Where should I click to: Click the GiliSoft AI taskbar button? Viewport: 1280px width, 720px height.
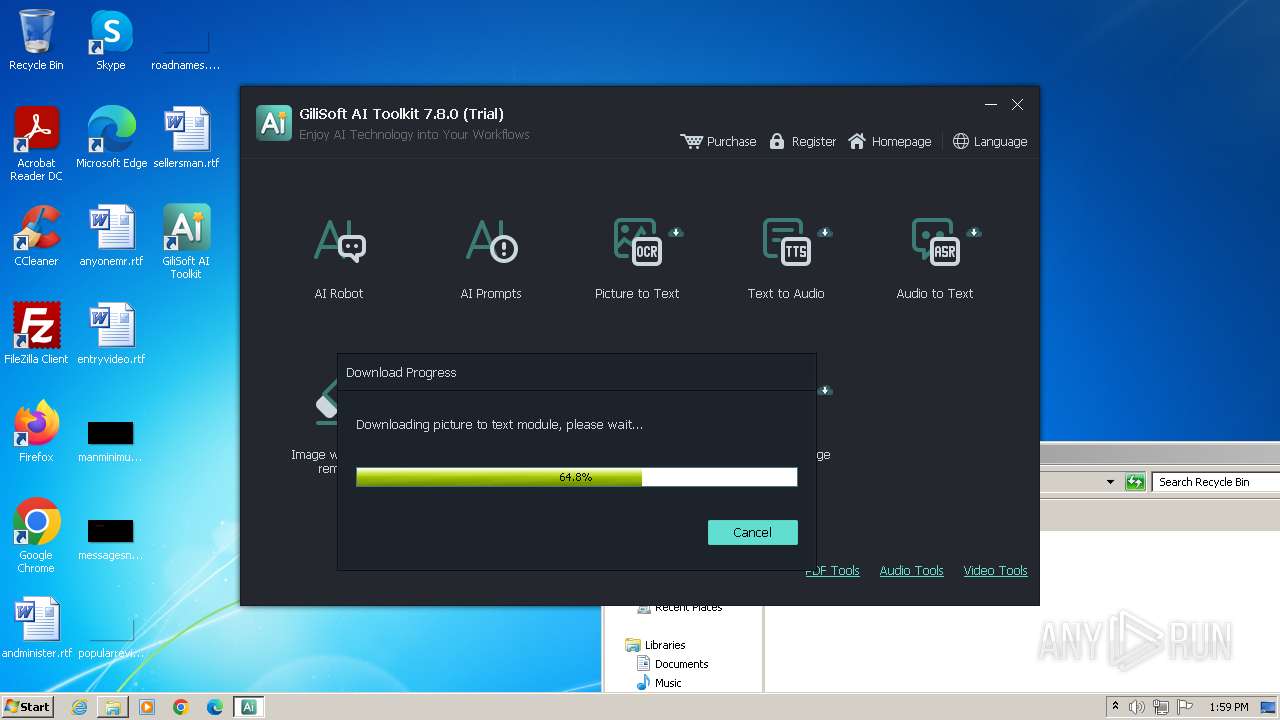point(249,707)
